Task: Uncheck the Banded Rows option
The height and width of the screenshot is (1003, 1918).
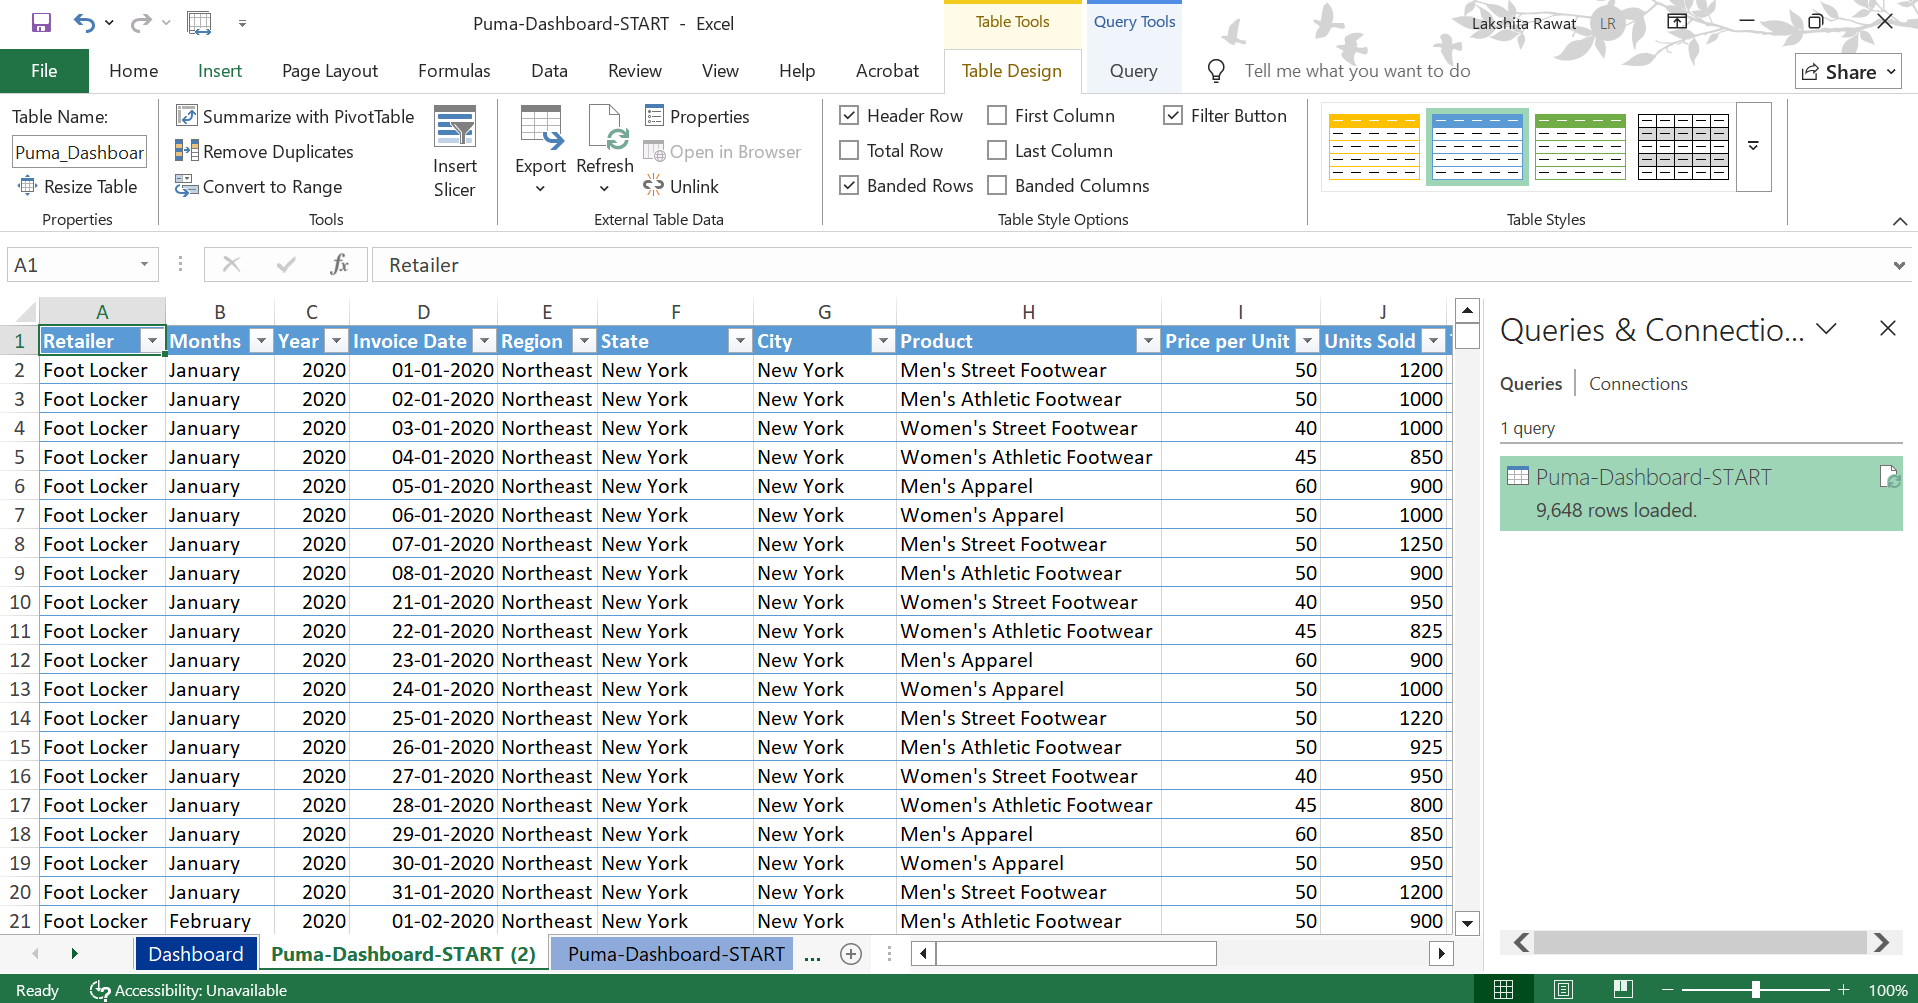Action: 849,186
